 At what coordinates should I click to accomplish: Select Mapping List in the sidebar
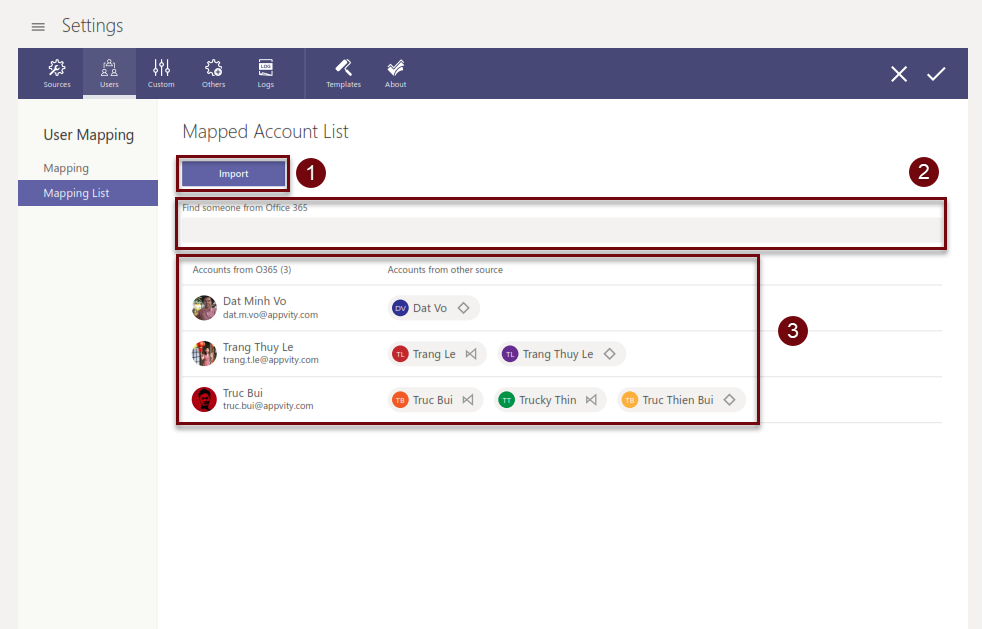[x=76, y=193]
